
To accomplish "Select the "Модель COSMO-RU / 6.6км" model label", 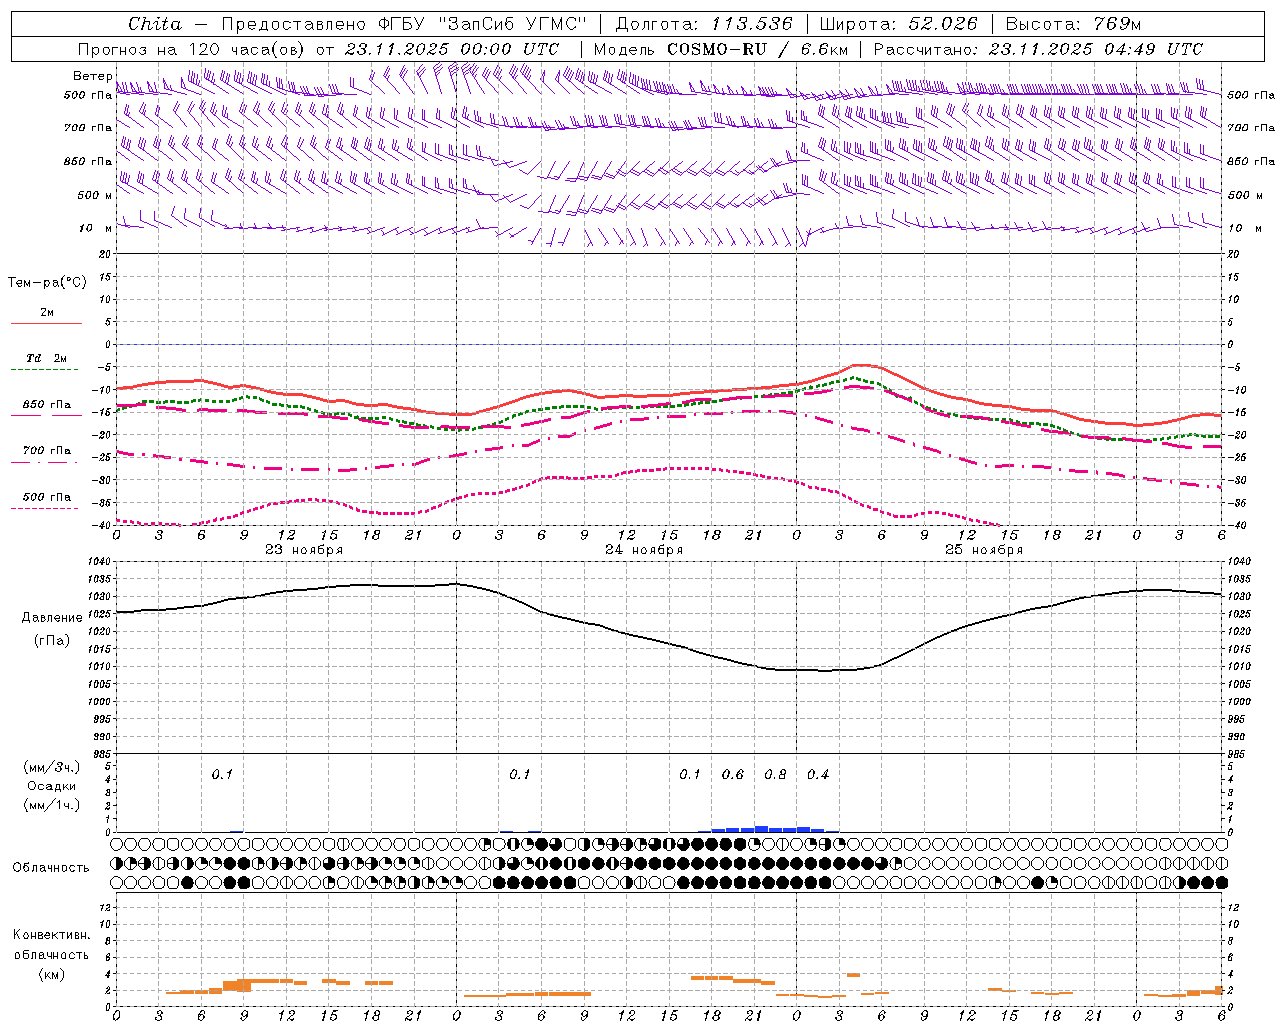I will coord(721,49).
